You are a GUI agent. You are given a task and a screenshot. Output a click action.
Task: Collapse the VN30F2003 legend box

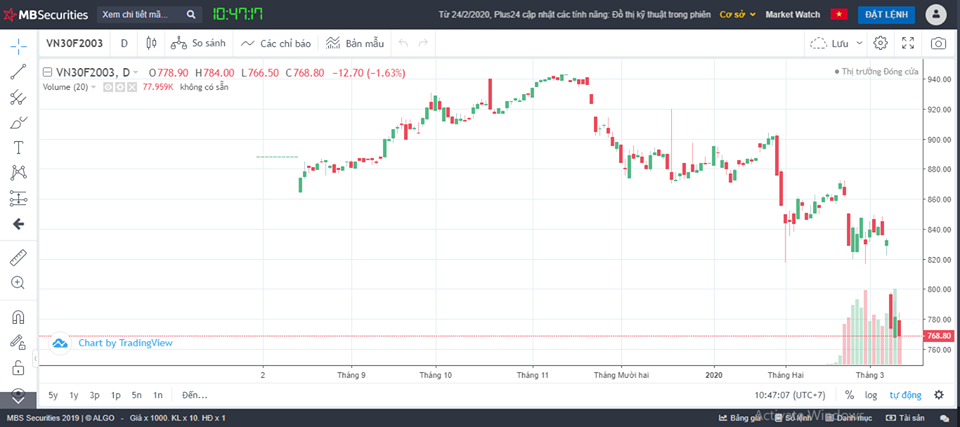46,73
